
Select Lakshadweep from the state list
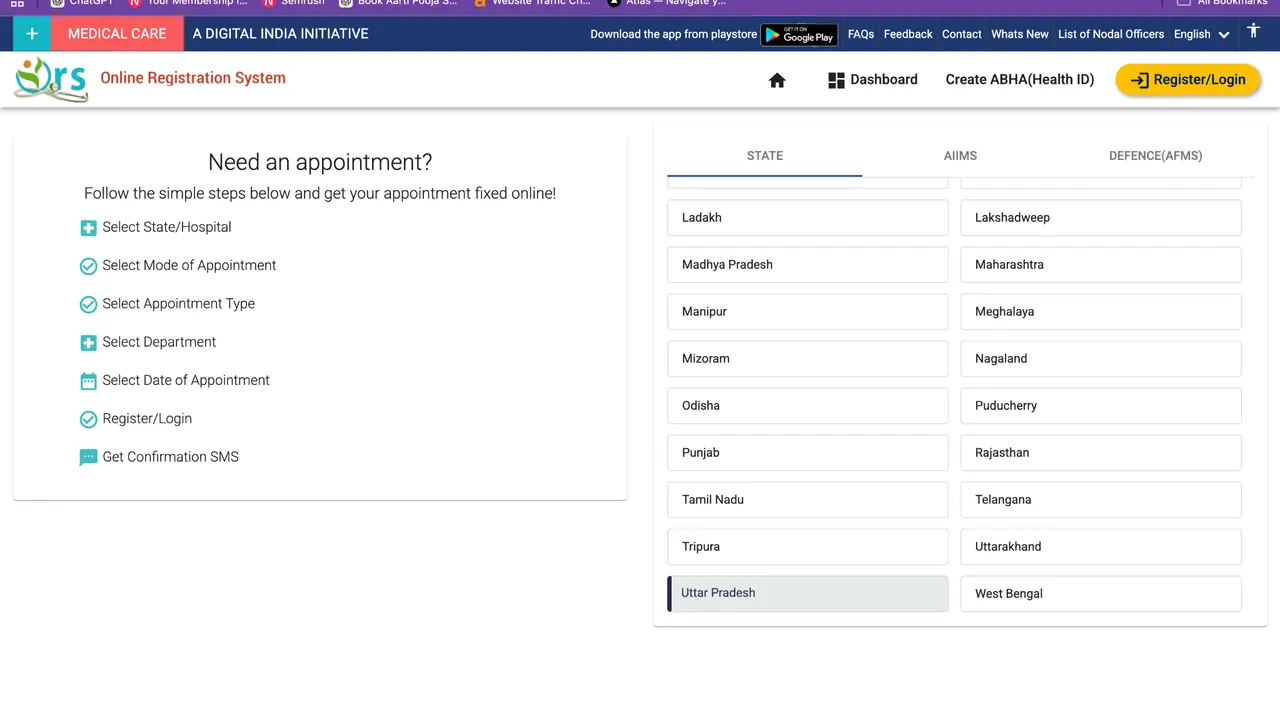pos(1101,218)
